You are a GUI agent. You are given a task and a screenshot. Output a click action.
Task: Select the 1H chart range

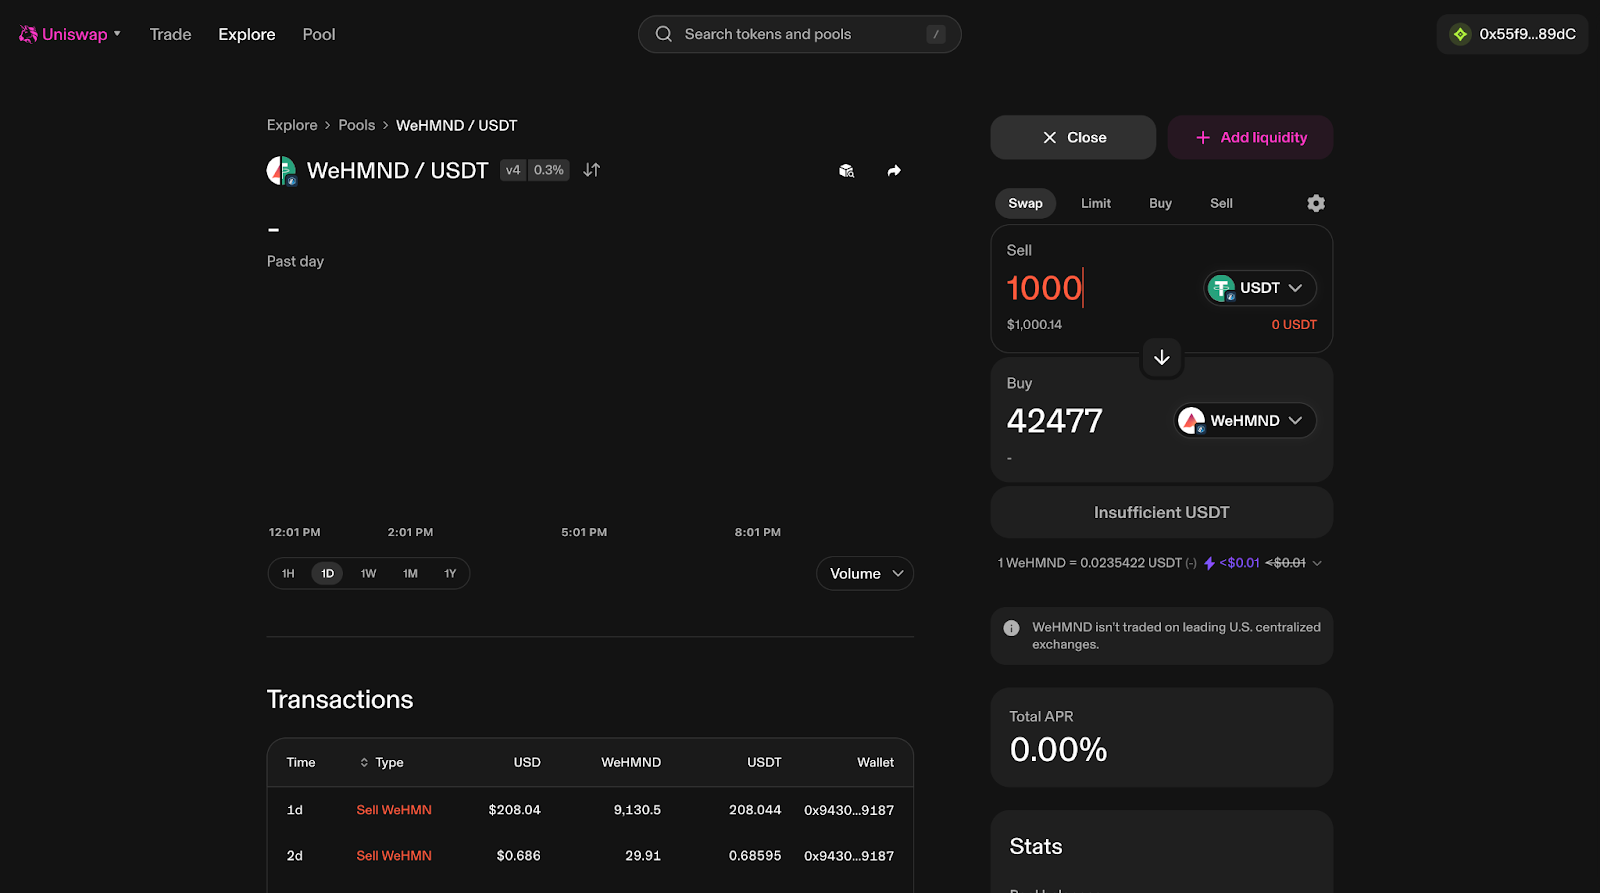tap(288, 573)
